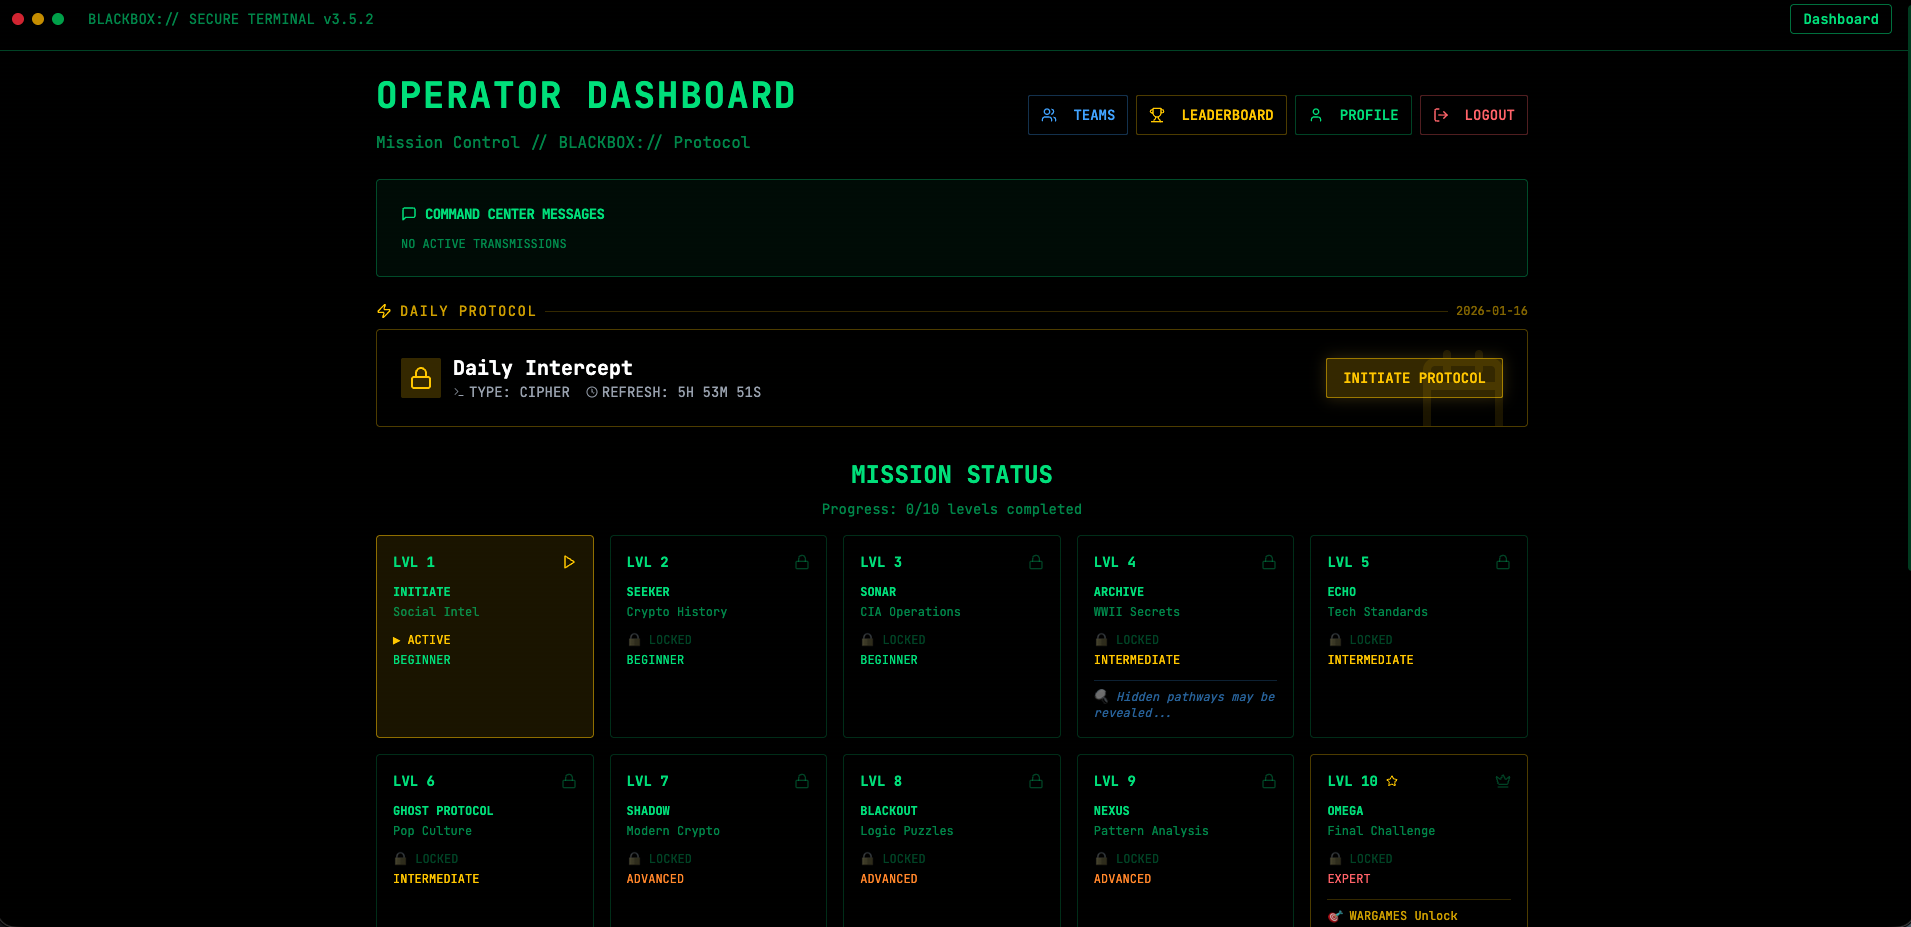Click the padlock icon on the Daily Intercept card
The image size is (1911, 927).
coord(421,377)
